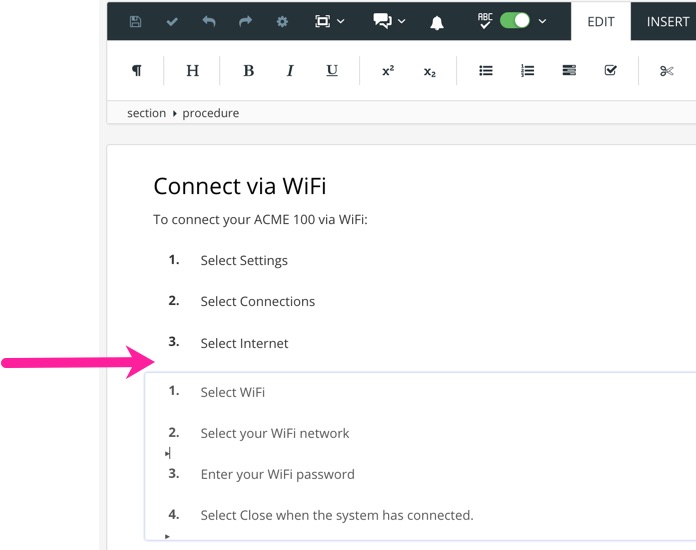Click the undo arrow icon

pyautogui.click(x=209, y=21)
